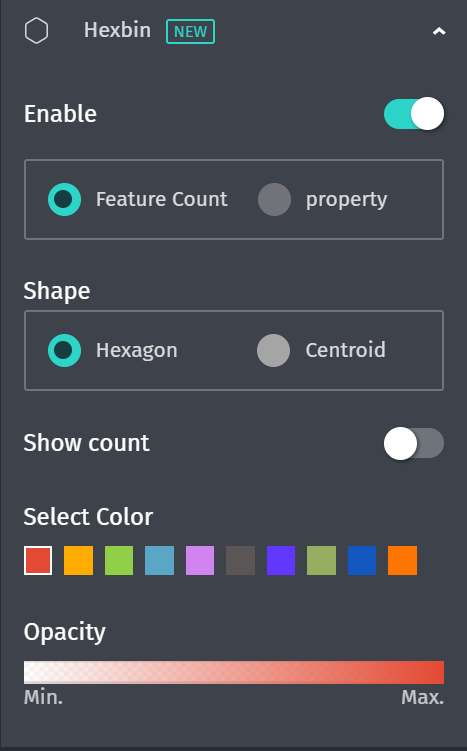
Task: Collapse the Hexbin panel with the chevron
Action: [x=439, y=32]
